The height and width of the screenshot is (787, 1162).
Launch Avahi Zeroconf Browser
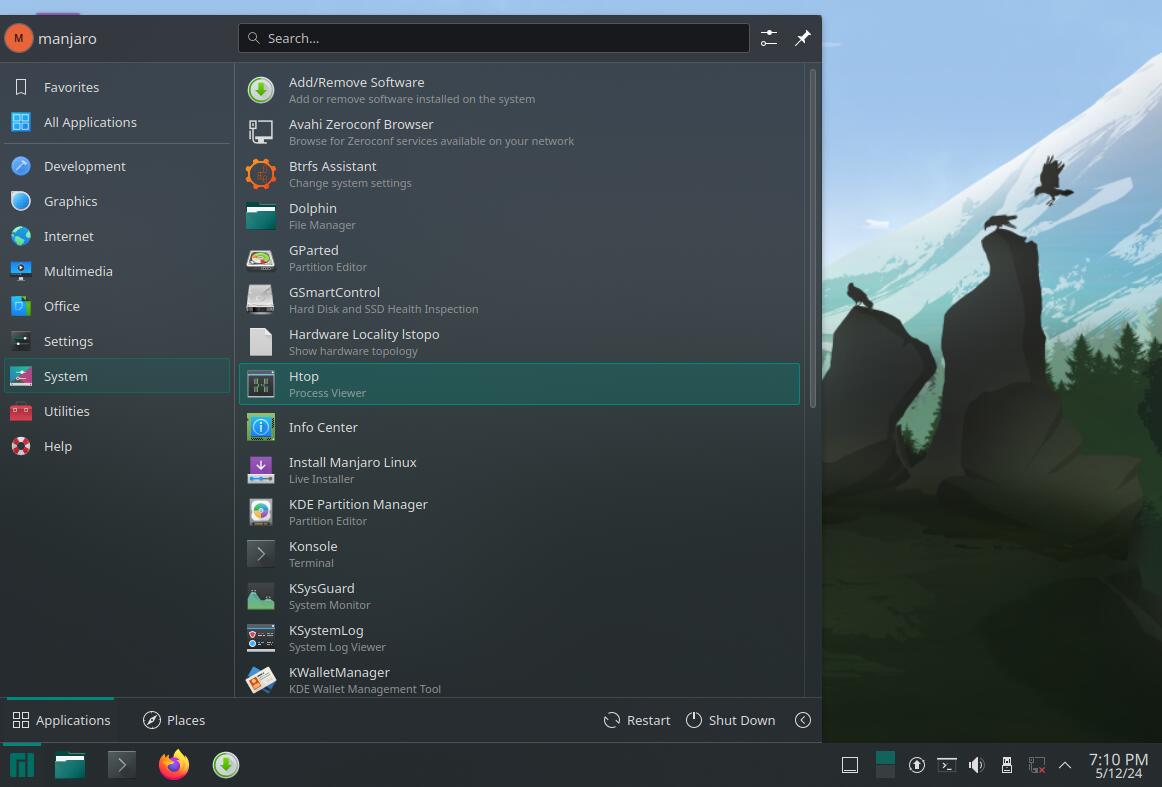(x=519, y=132)
